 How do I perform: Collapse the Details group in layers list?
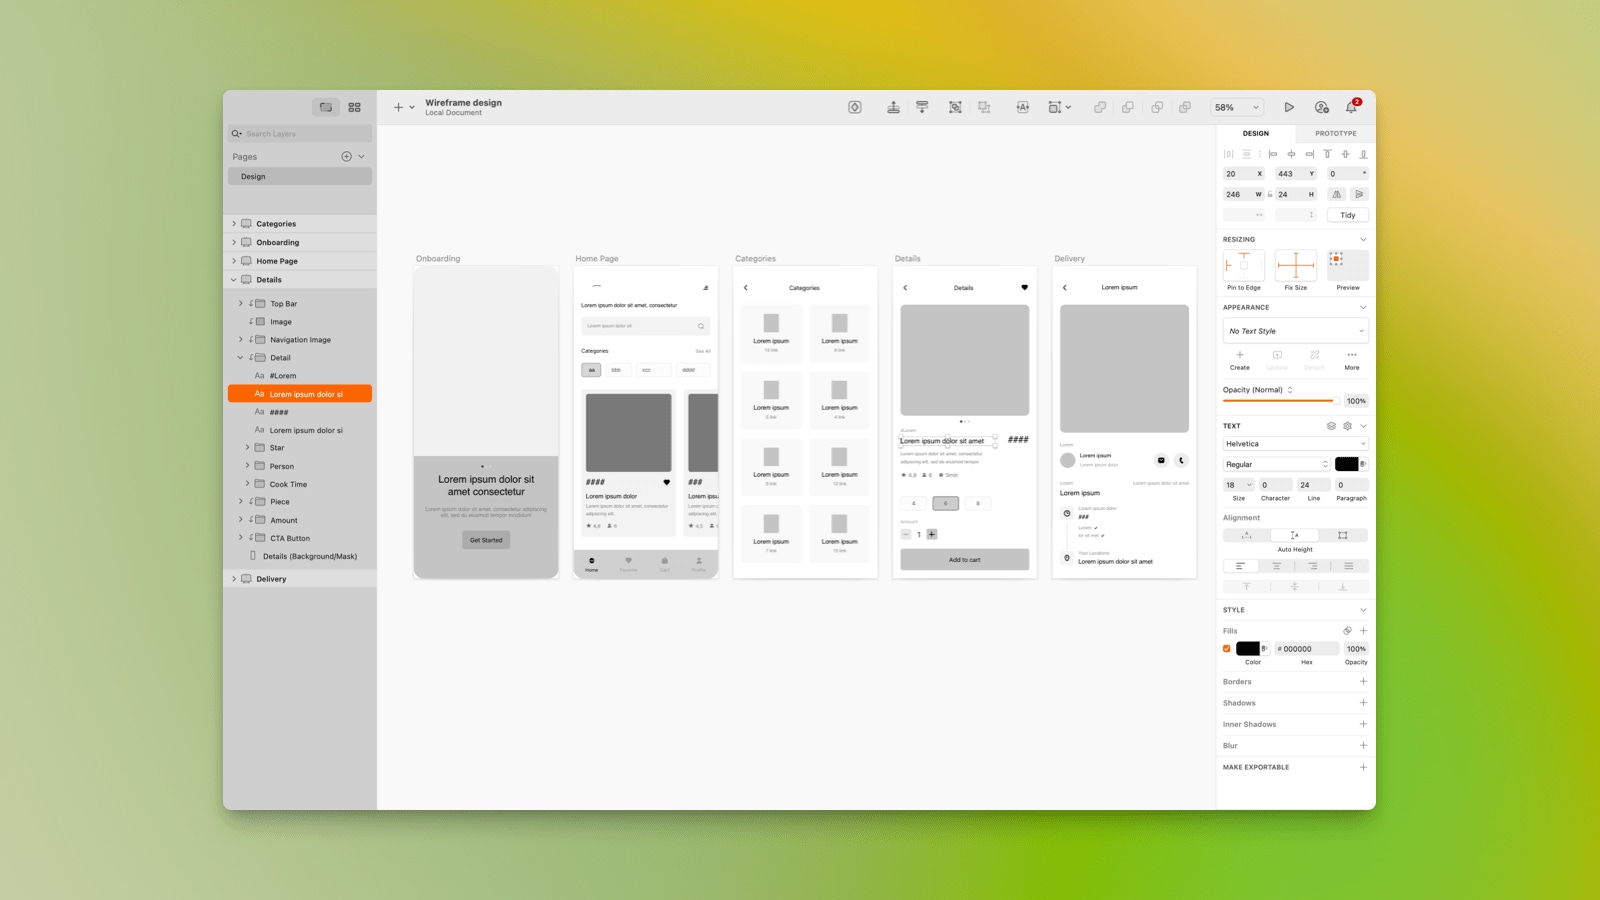click(233, 279)
